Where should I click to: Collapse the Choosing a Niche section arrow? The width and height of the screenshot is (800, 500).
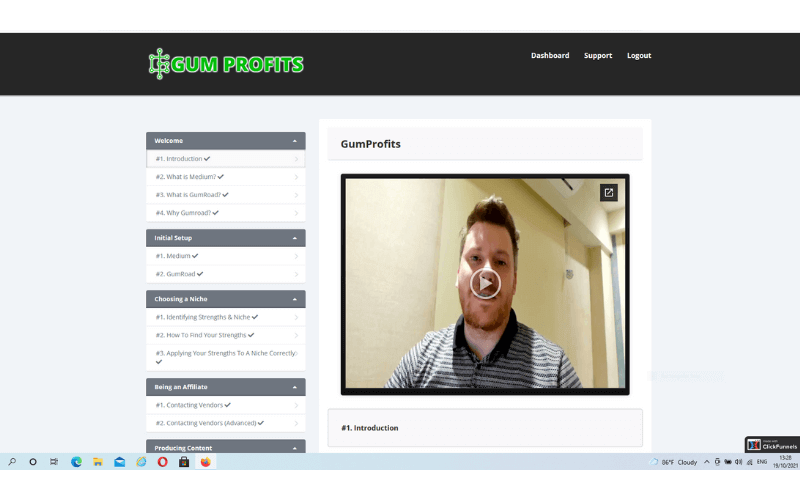click(x=294, y=299)
